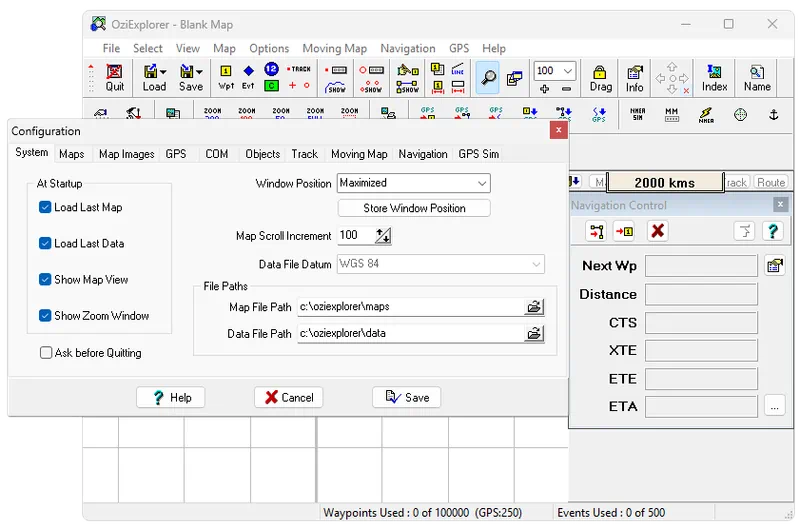Viewport: 800px width, 530px height.
Task: Click the blue GPS download icon
Action: (599, 114)
